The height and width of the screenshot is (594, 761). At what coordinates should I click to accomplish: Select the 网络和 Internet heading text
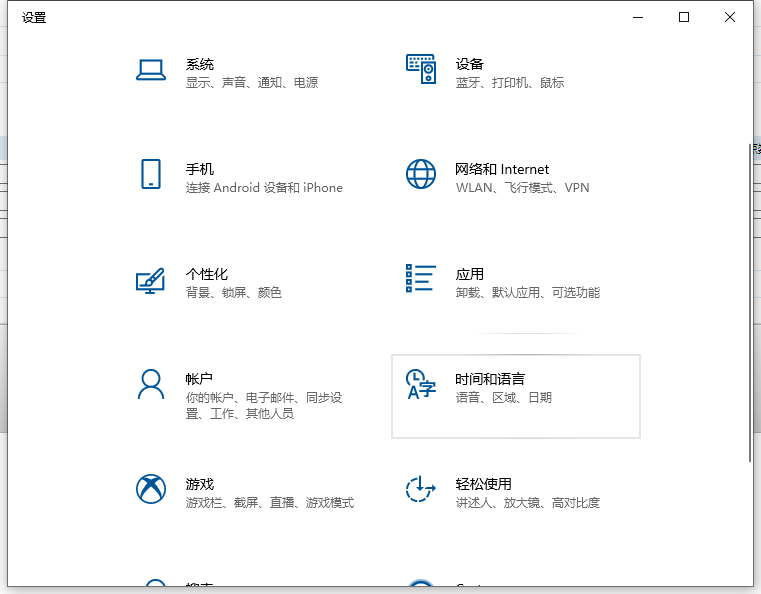pos(502,169)
